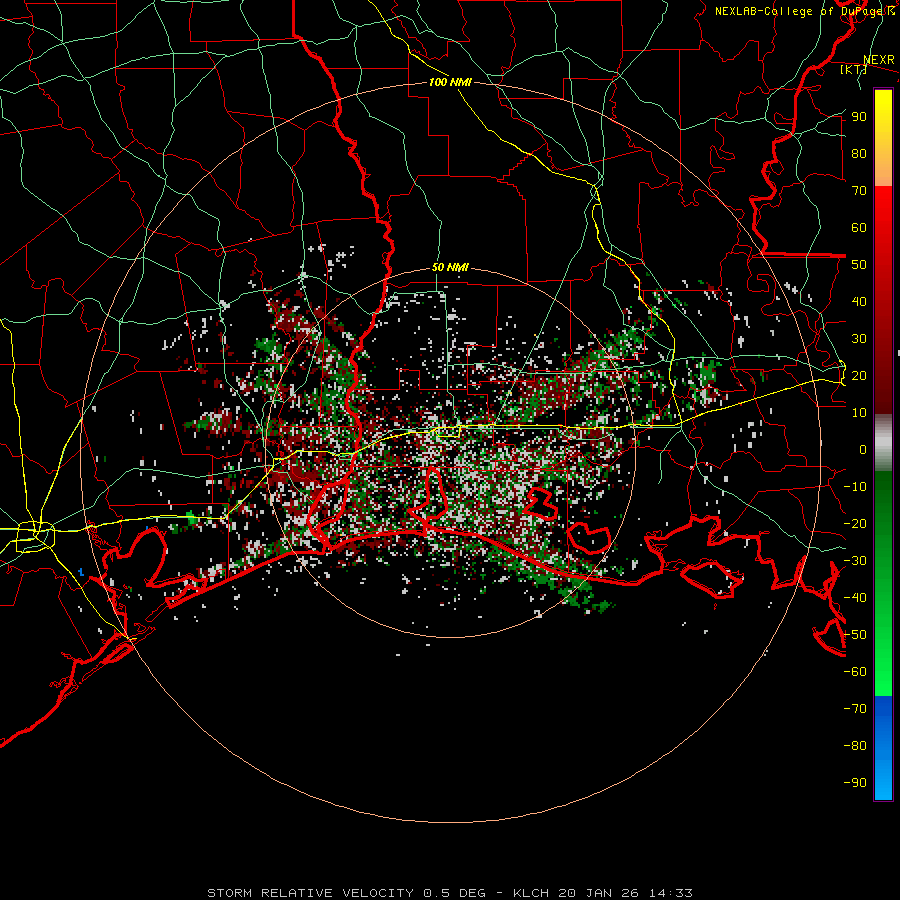The height and width of the screenshot is (900, 900).
Task: Click the 10 value on velocity scale
Action: (859, 413)
